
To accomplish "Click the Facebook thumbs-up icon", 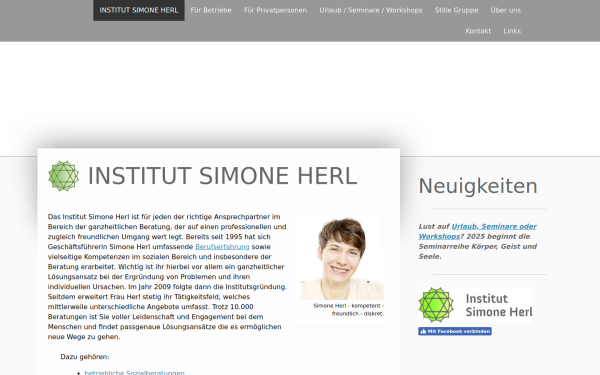I will [423, 331].
